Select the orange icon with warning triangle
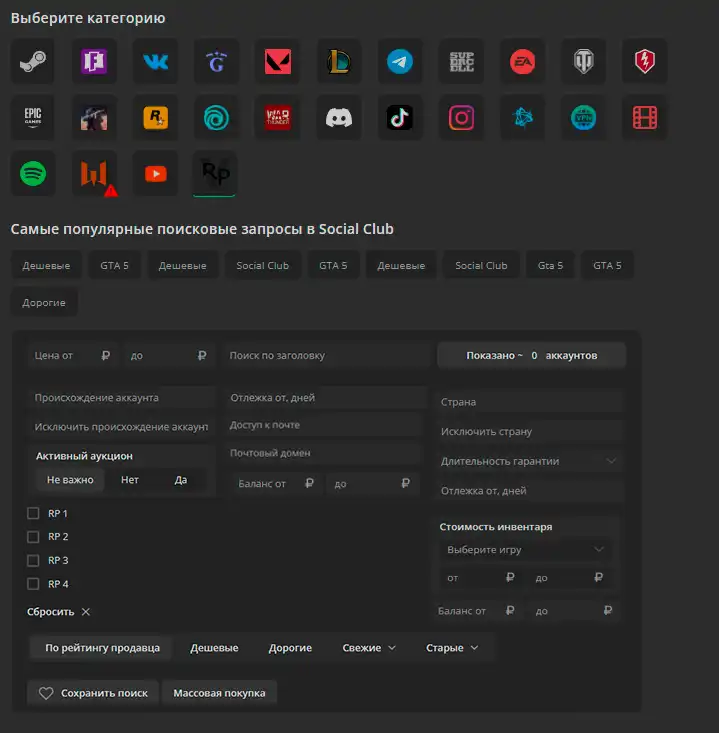 tap(94, 173)
